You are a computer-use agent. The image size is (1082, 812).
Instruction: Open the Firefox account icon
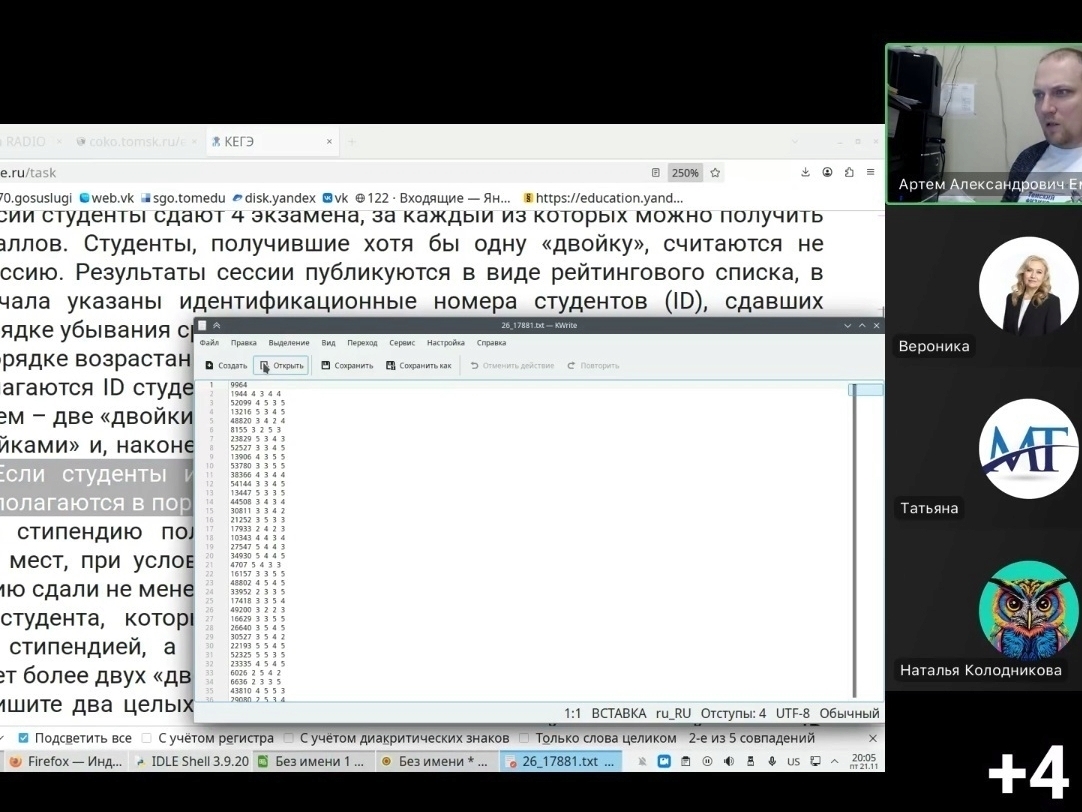click(x=828, y=173)
